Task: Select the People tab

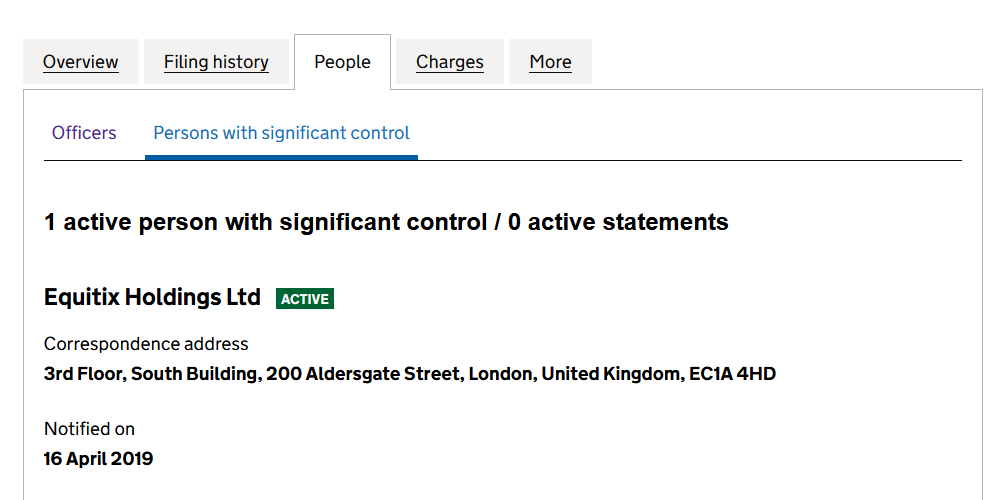Action: point(342,62)
